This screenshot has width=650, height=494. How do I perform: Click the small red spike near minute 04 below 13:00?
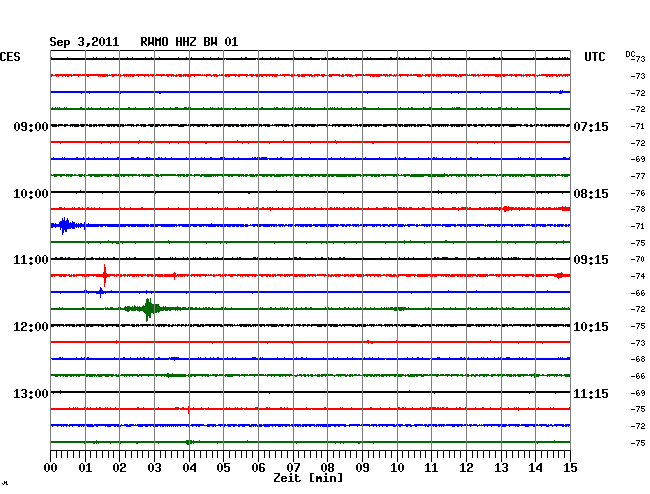(189, 409)
